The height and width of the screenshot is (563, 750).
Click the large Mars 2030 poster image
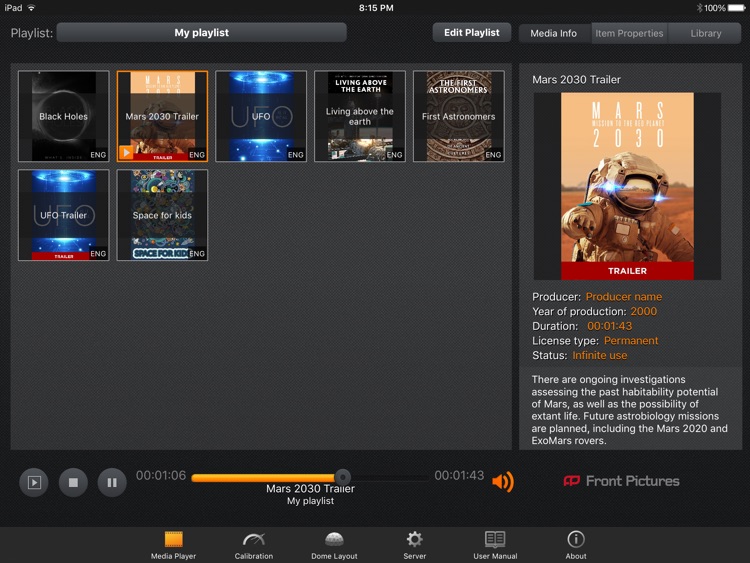(627, 186)
